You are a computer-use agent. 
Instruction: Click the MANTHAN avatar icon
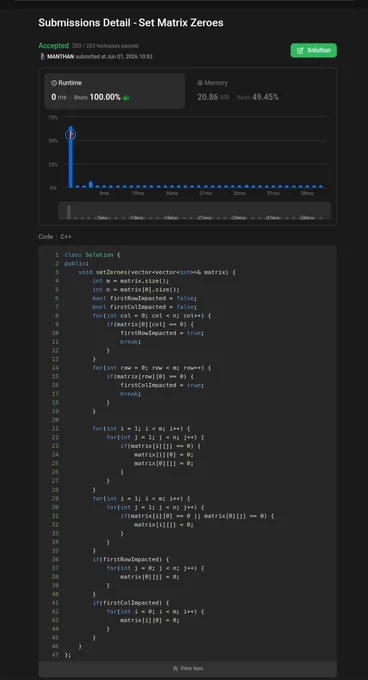42,56
